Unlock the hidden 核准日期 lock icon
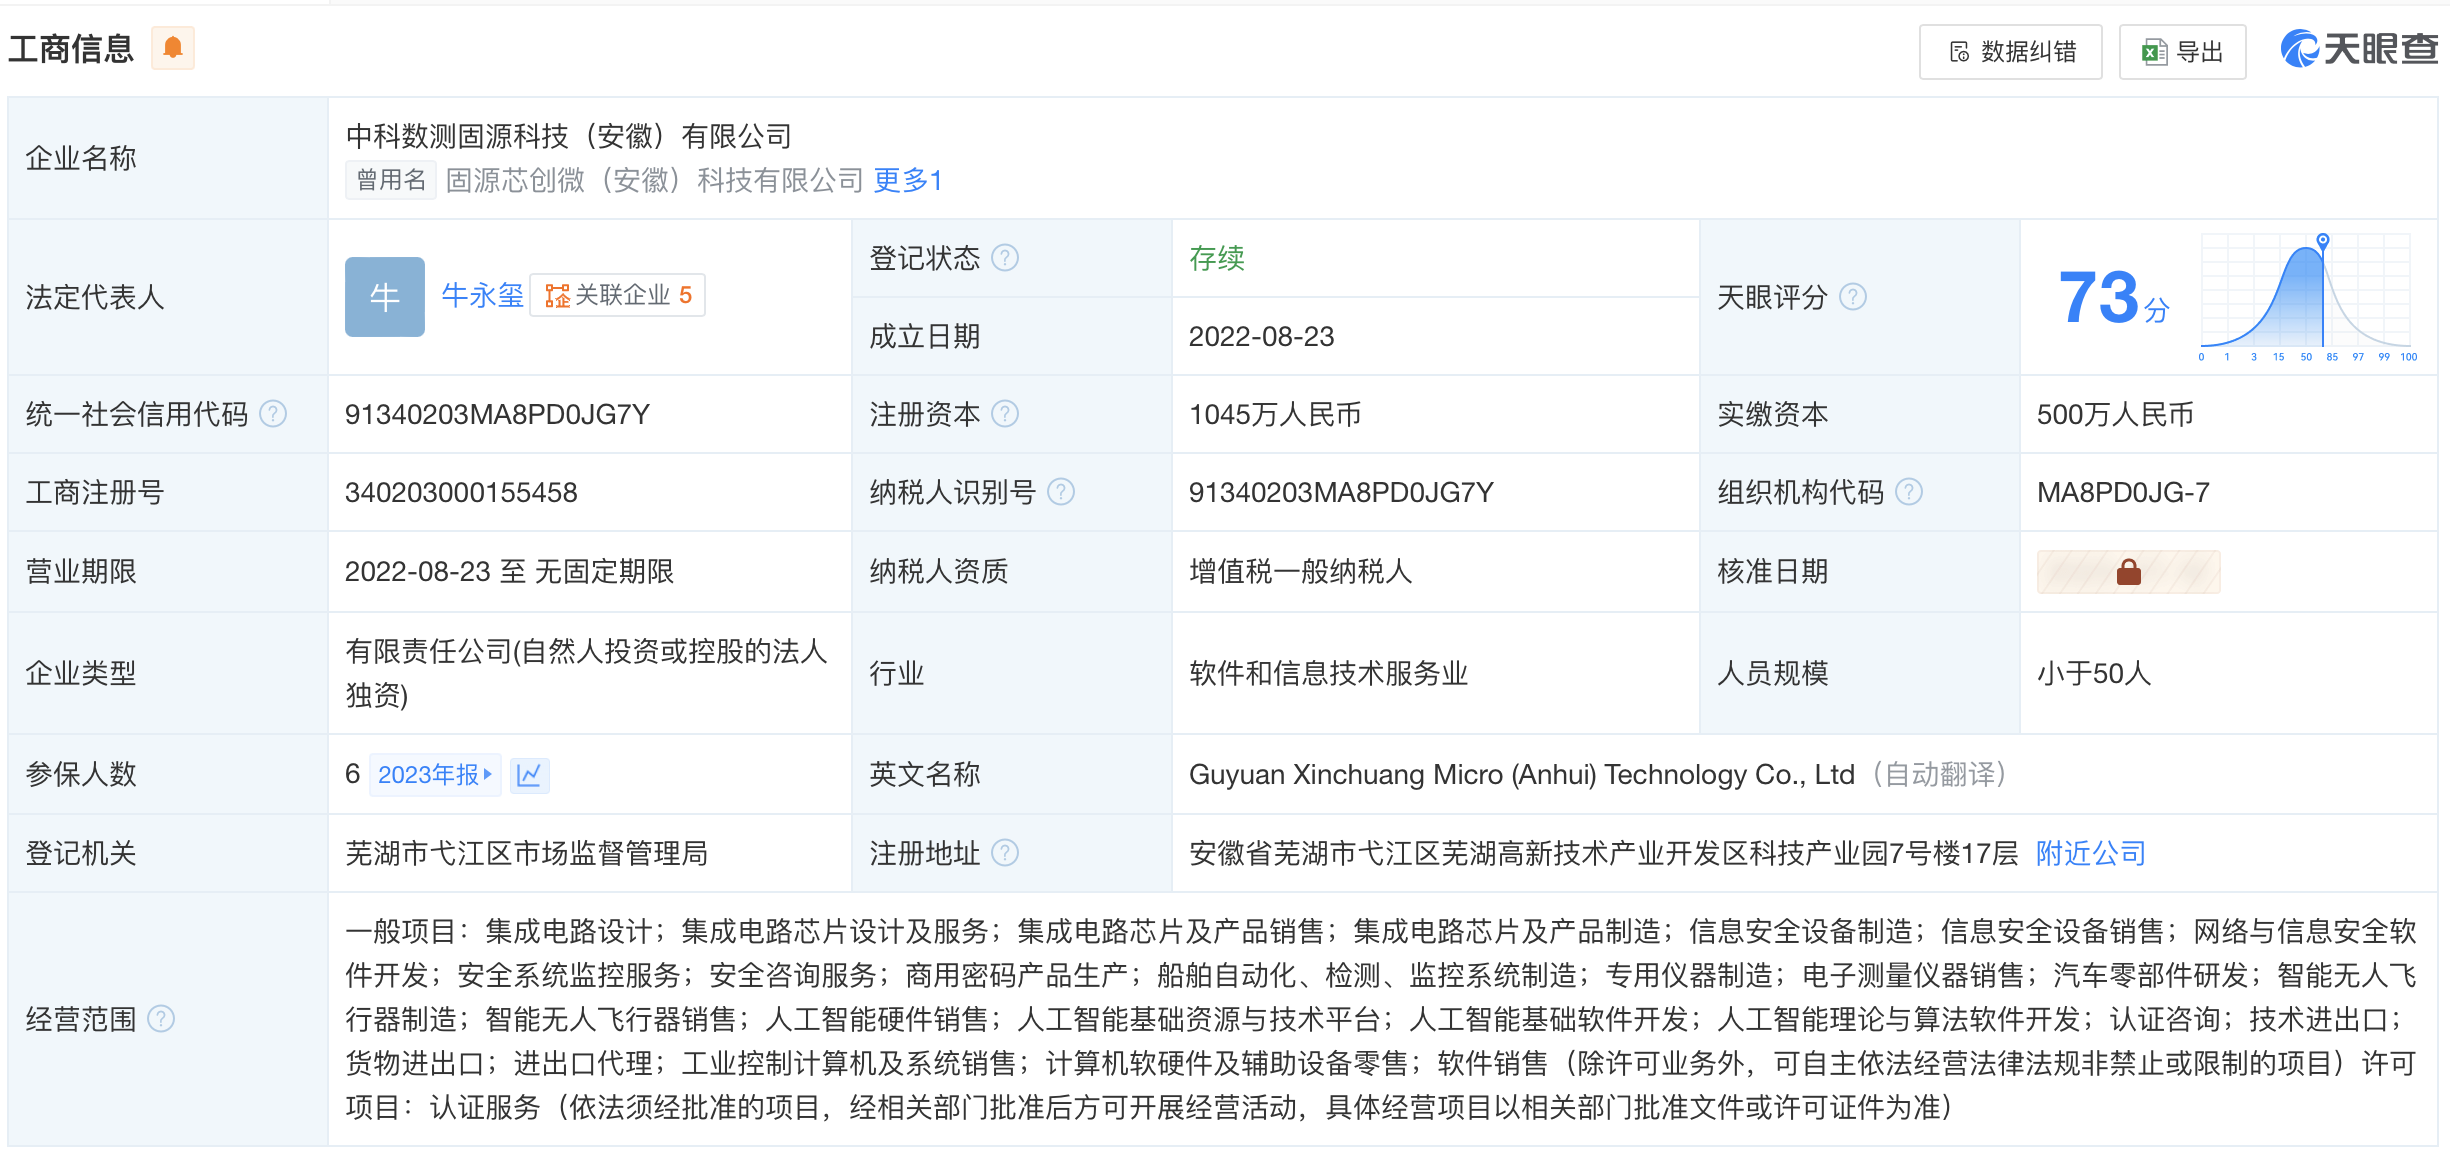2450x1162 pixels. pyautogui.click(x=2128, y=572)
